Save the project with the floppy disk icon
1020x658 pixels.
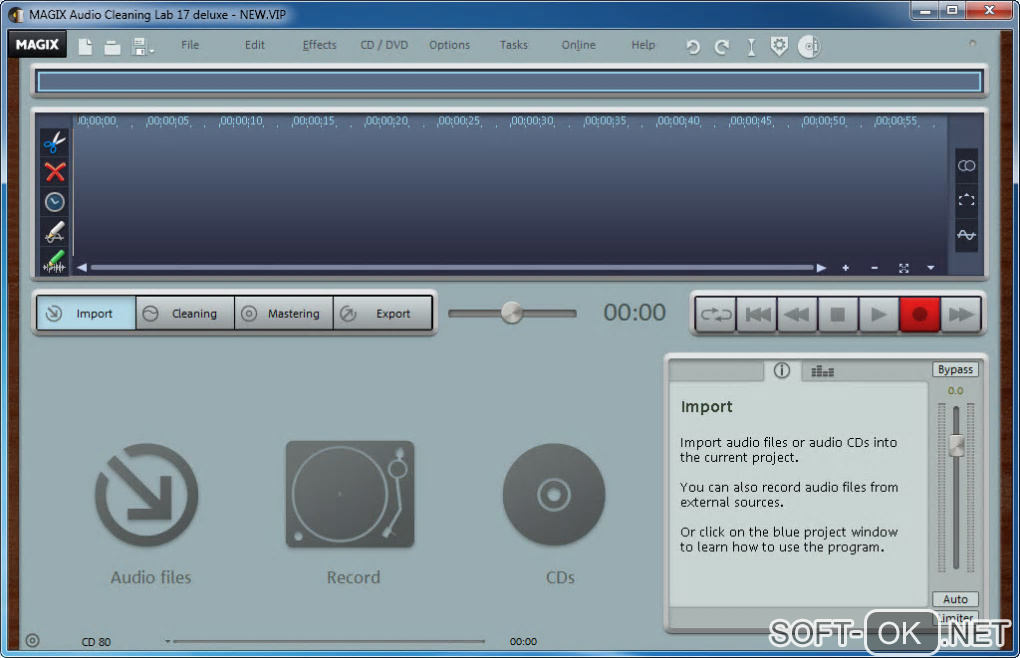click(x=139, y=46)
